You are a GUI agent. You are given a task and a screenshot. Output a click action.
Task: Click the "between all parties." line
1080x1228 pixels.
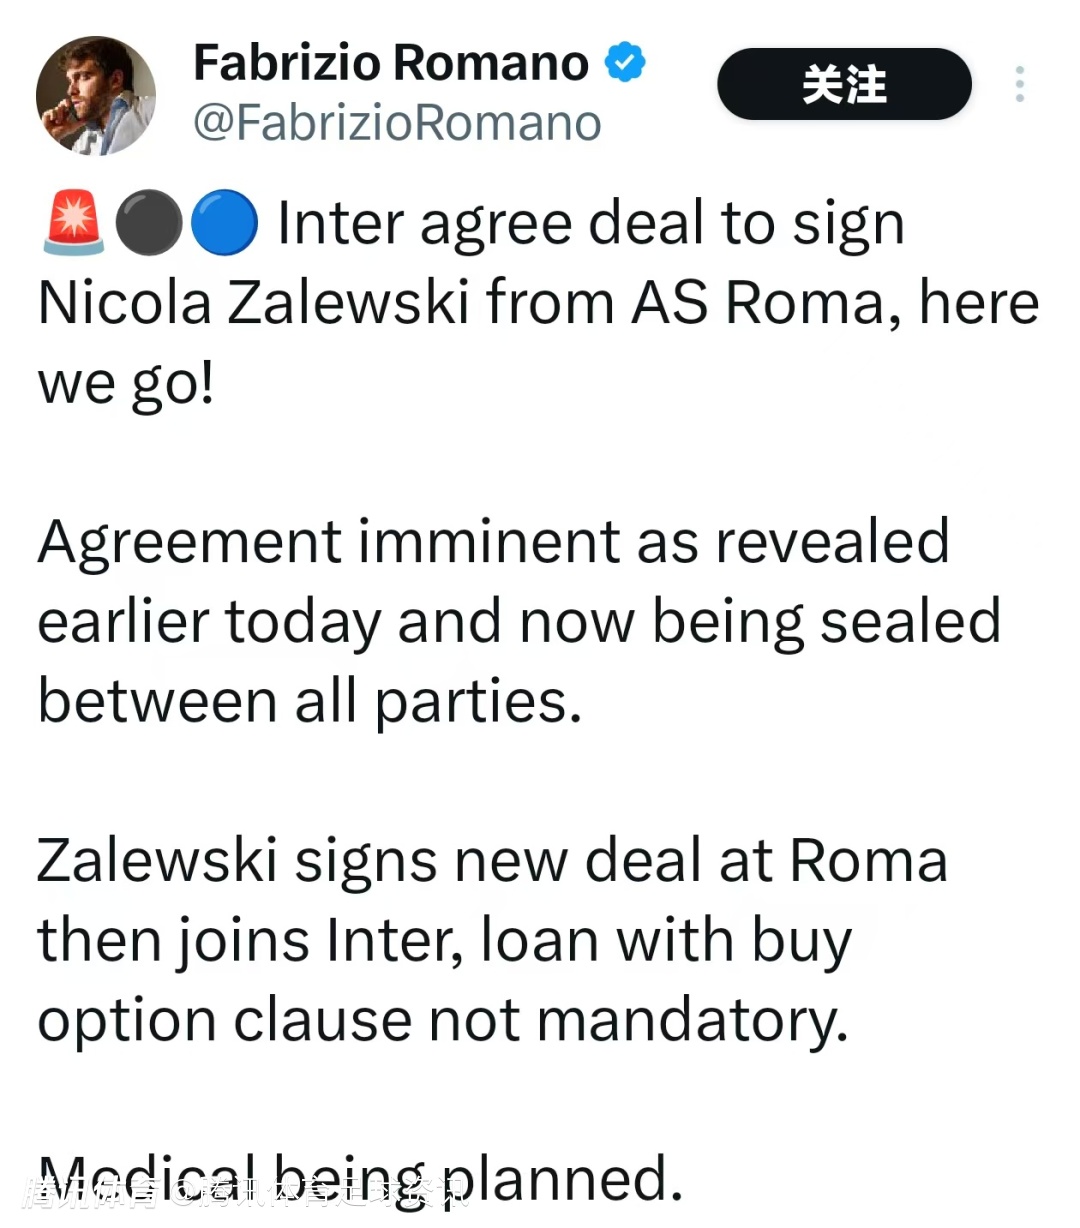(x=310, y=701)
